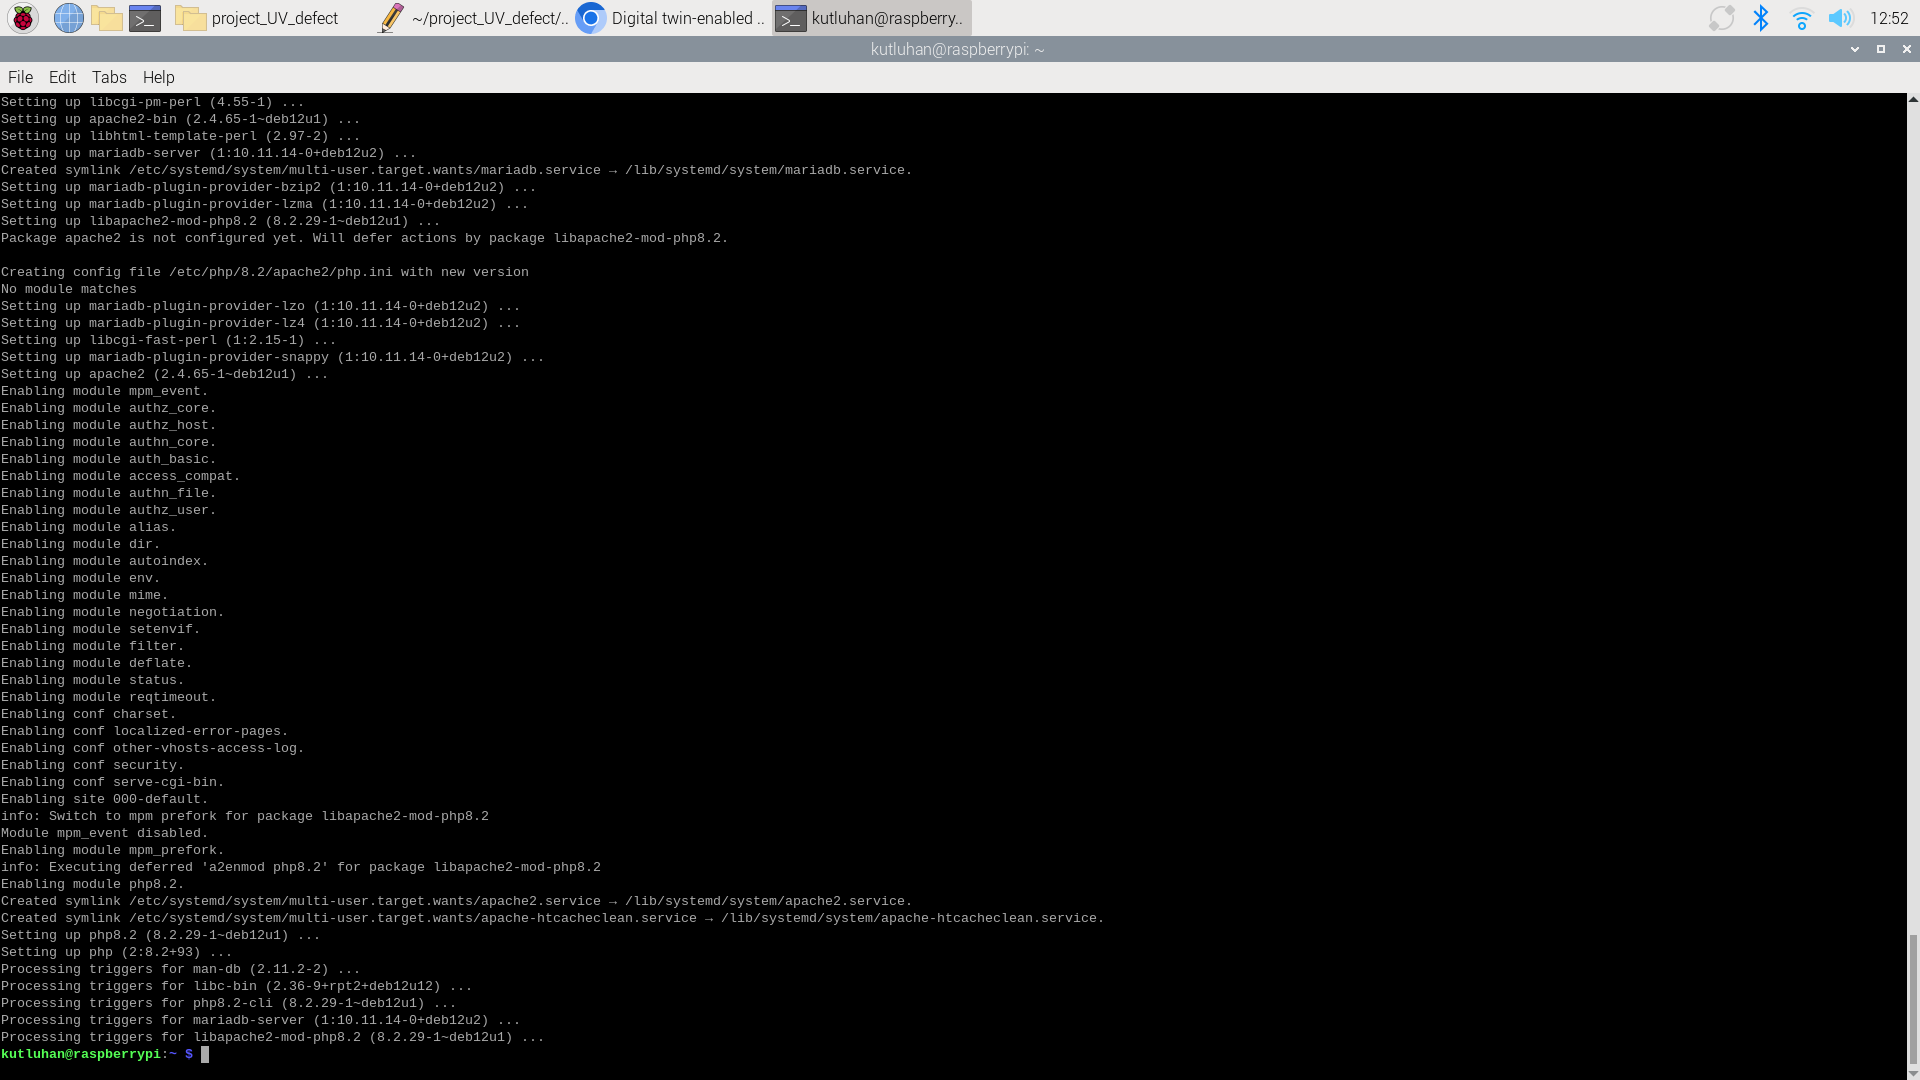The width and height of the screenshot is (1920, 1080).
Task: Maximize or restore the terminal window
Action: pos(1881,49)
